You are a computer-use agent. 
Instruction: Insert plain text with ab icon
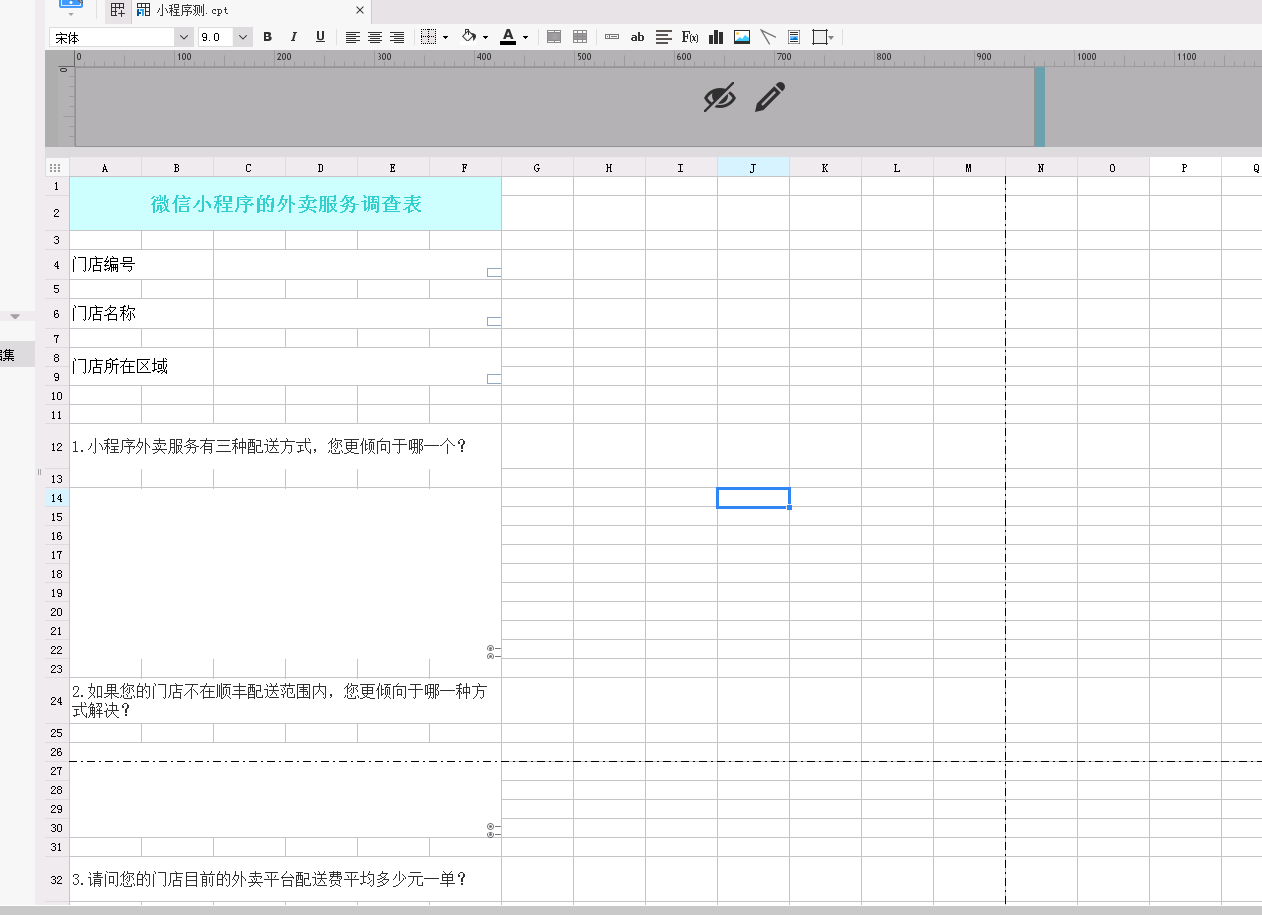click(638, 37)
